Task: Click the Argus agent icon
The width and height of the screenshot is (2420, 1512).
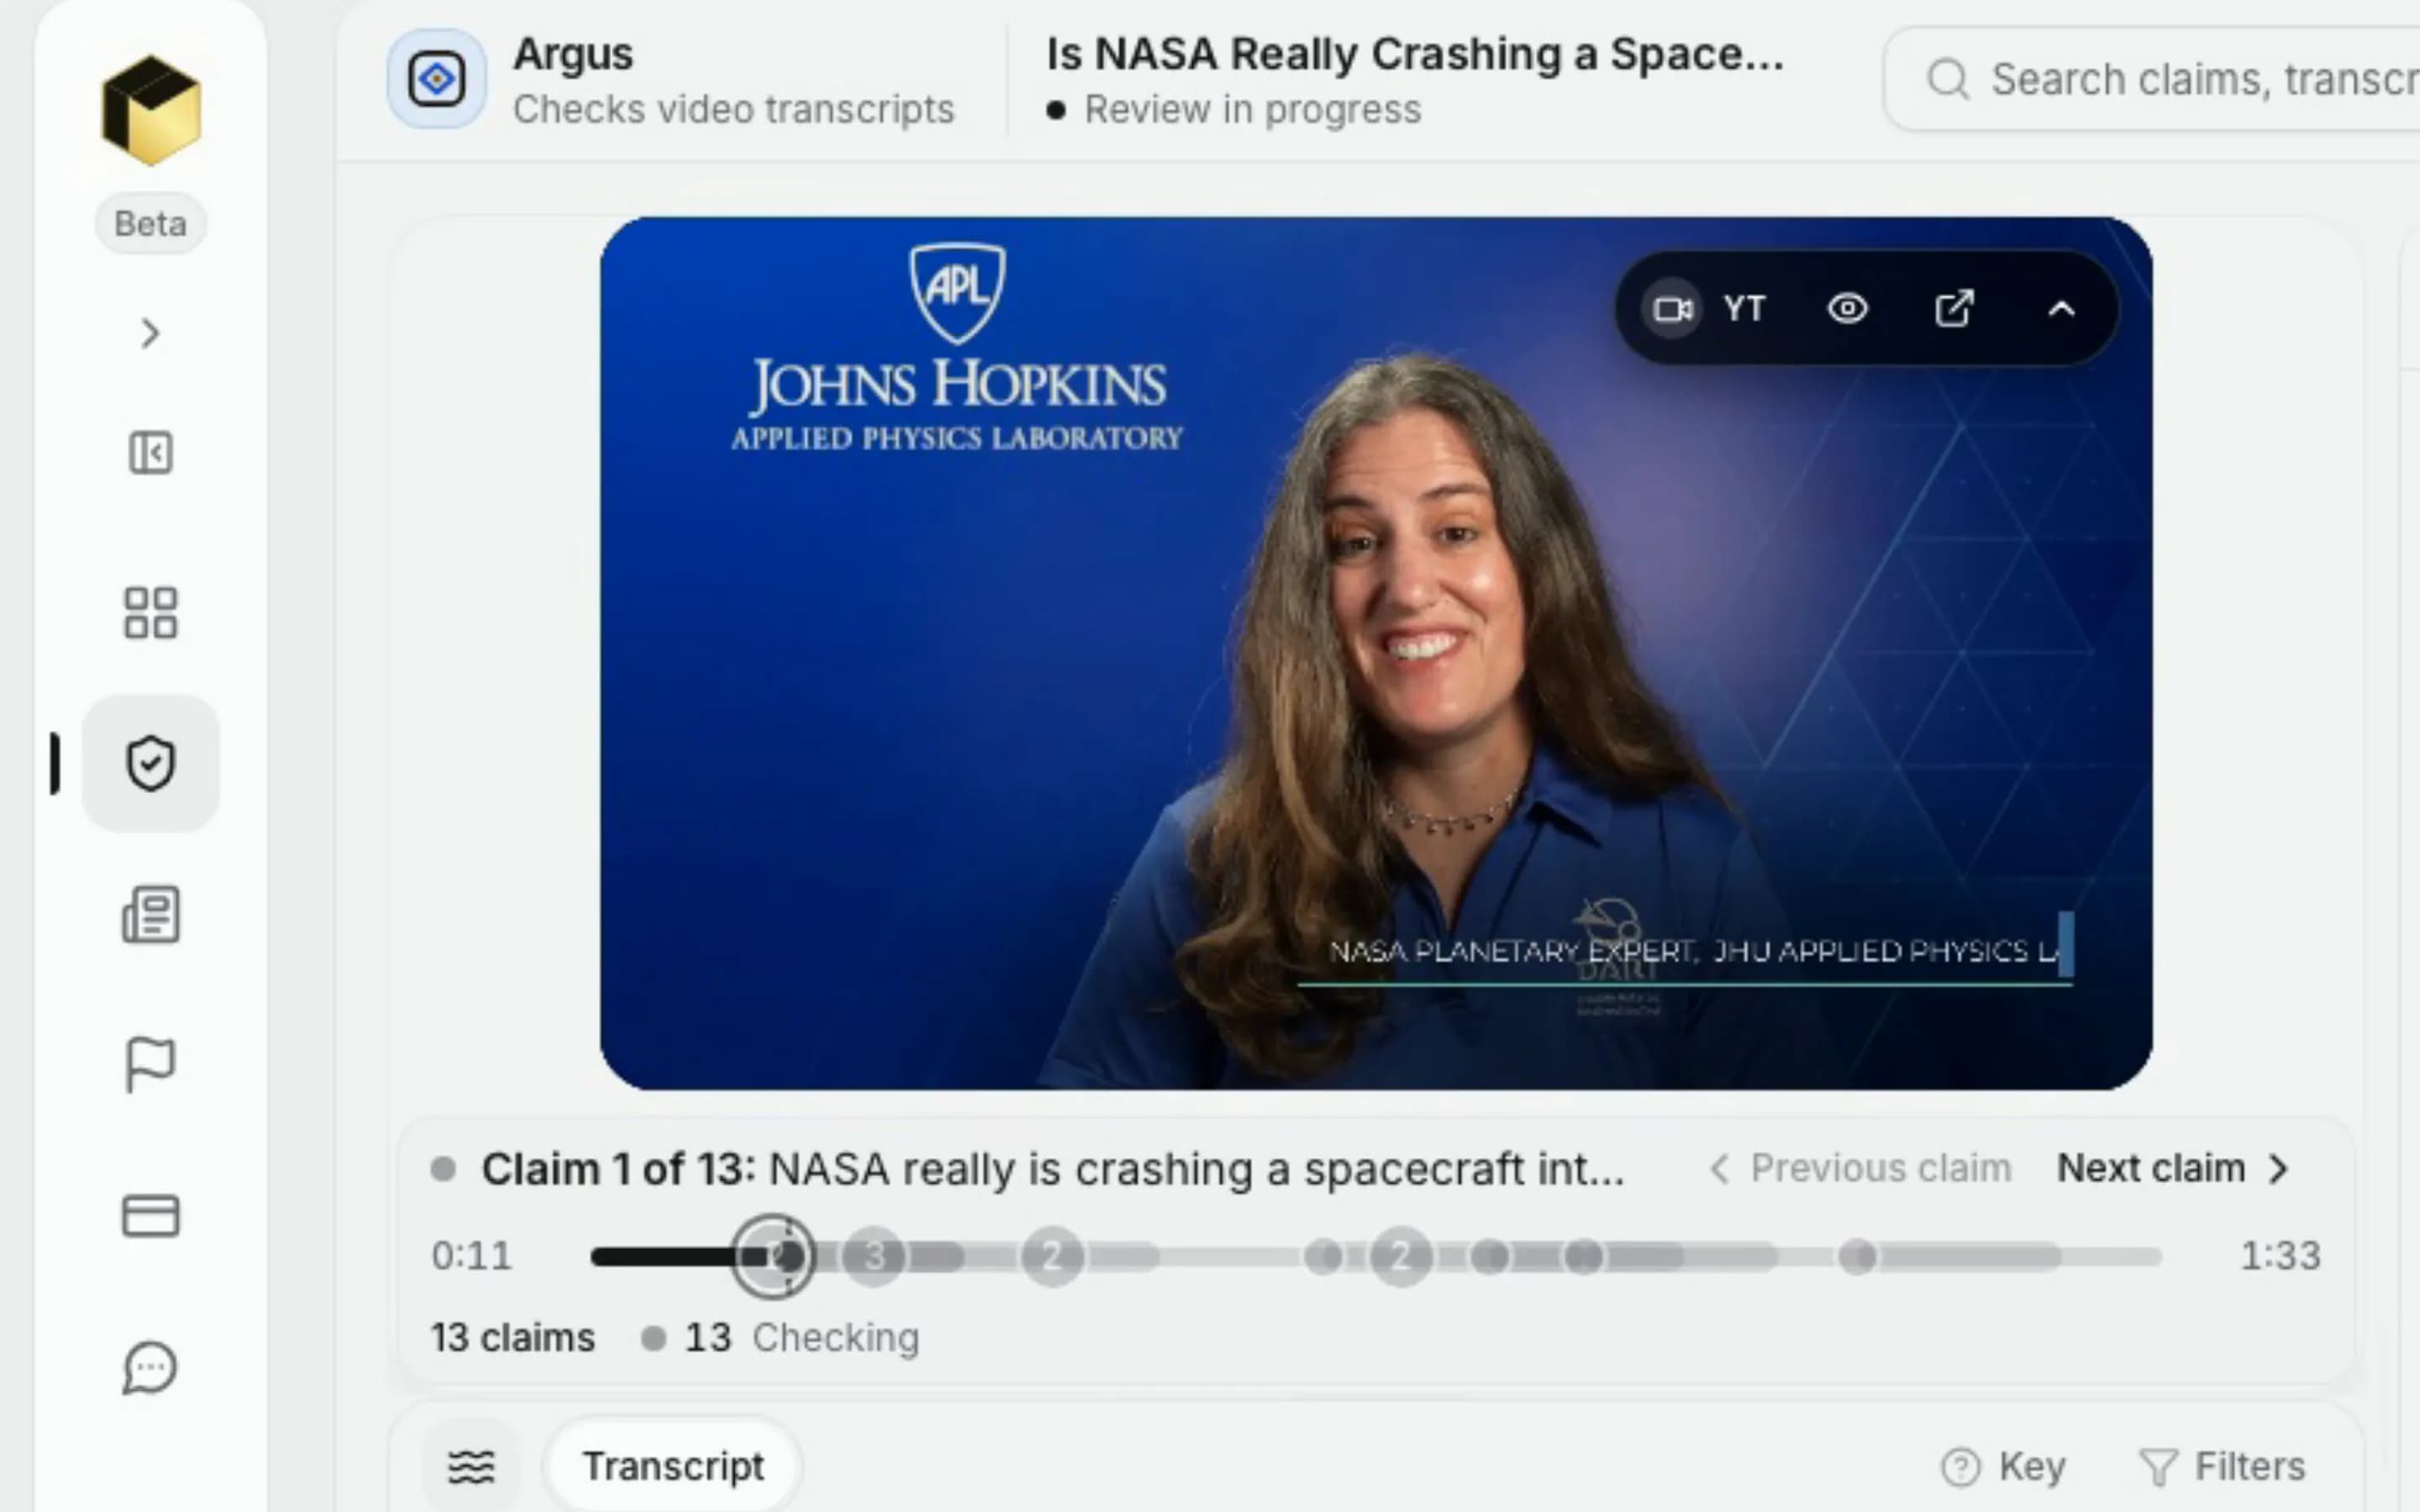Action: point(437,79)
